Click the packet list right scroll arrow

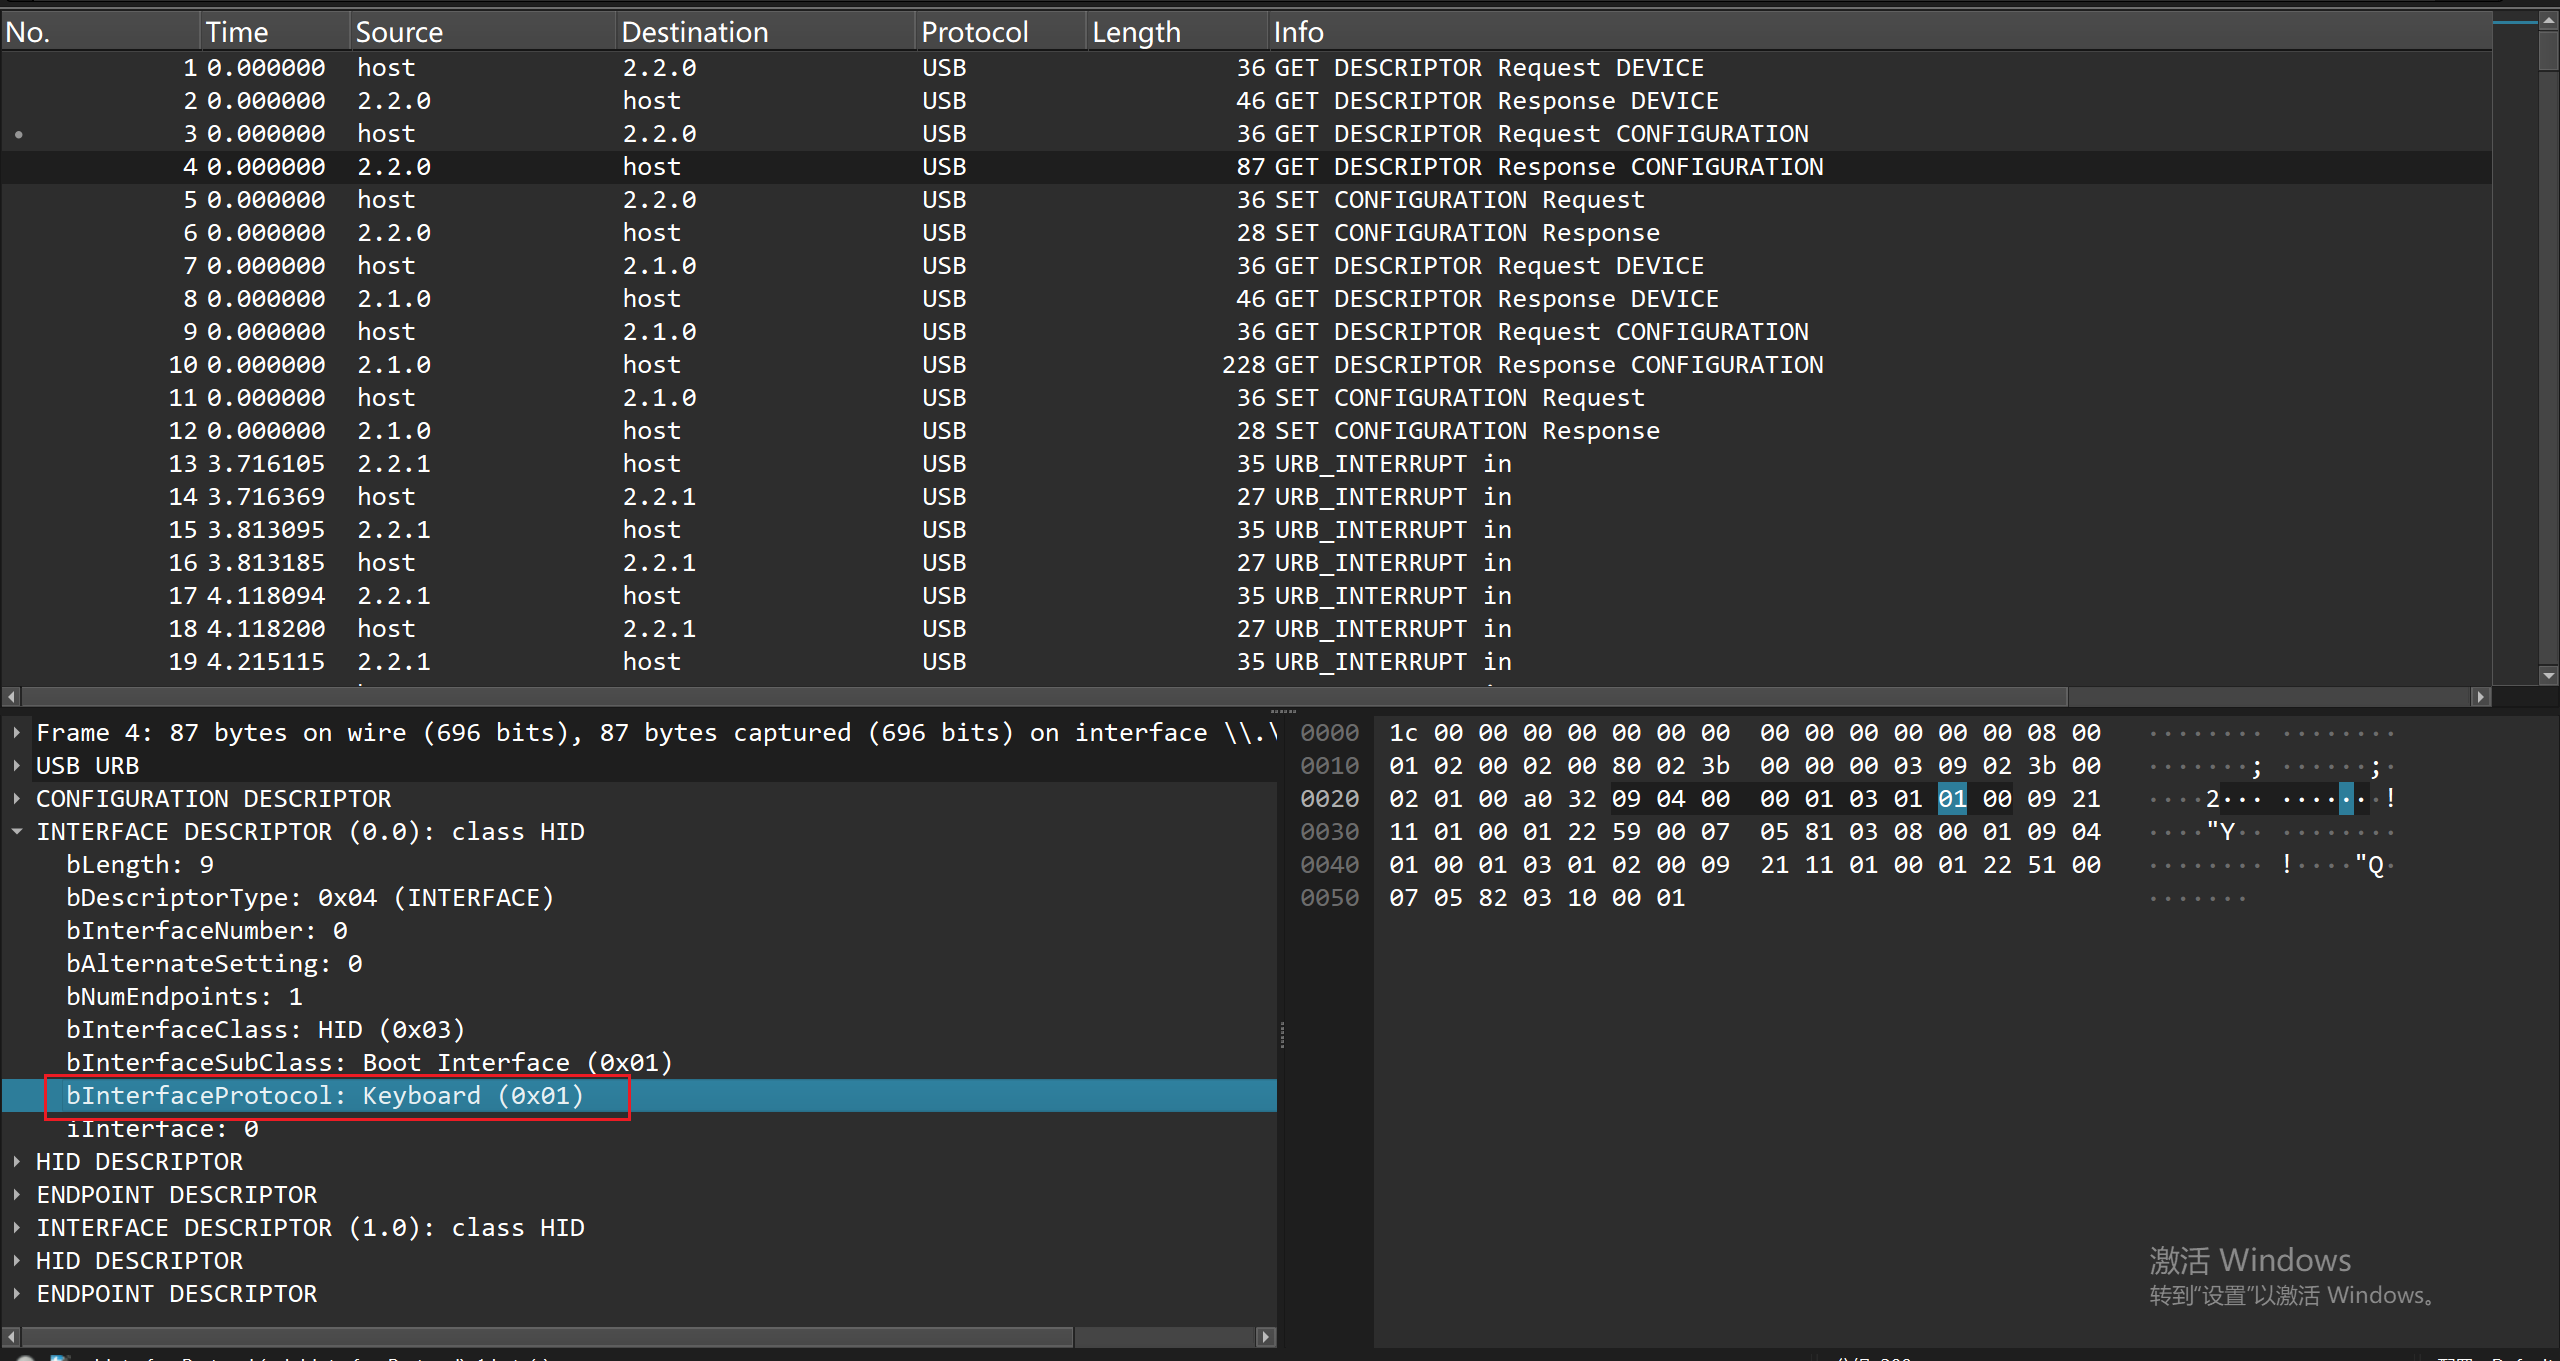(x=2480, y=696)
